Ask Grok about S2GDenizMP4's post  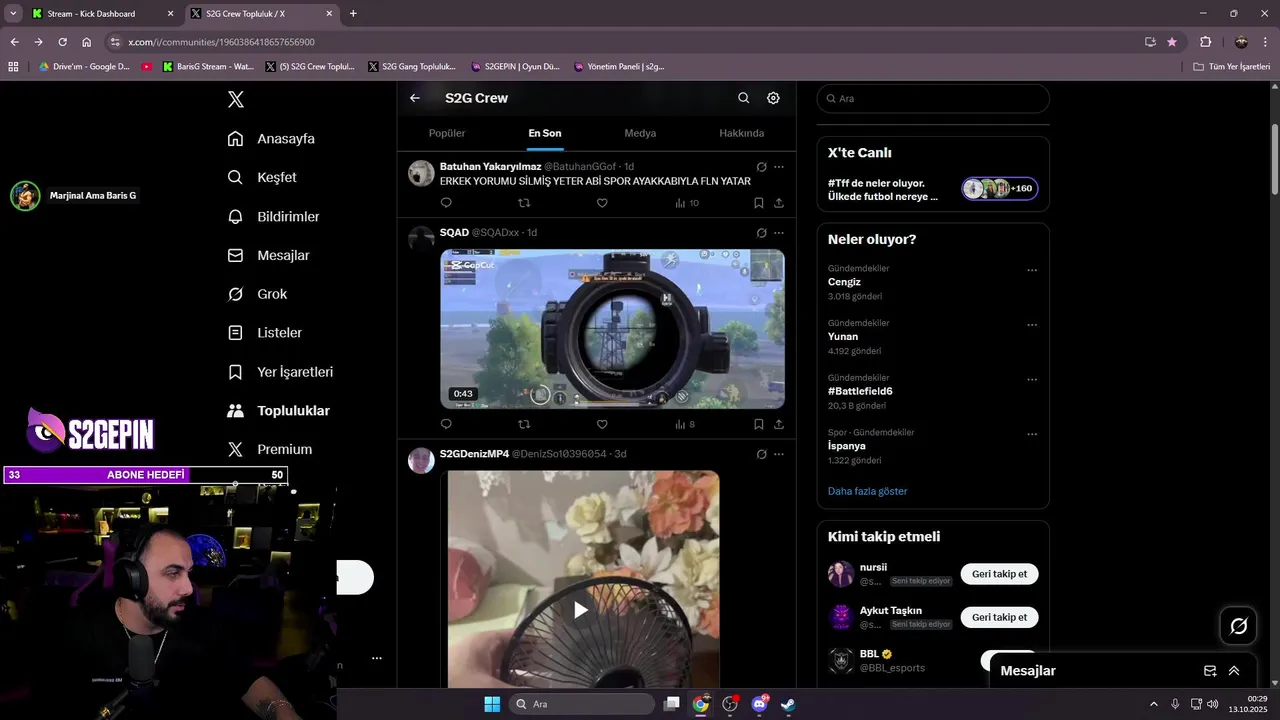coord(761,454)
